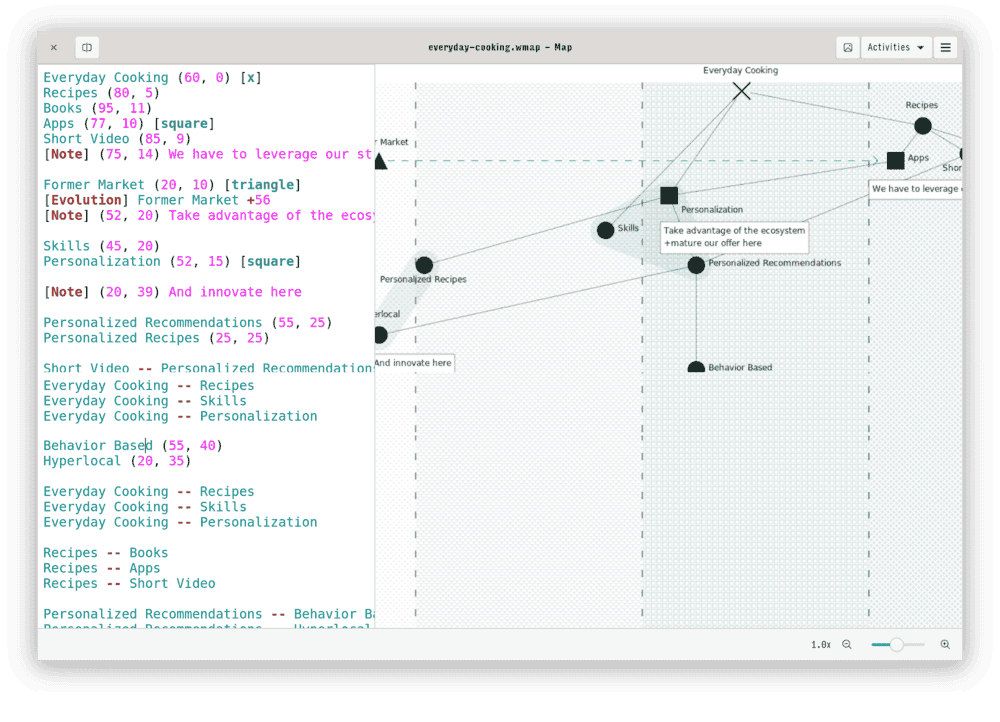Viewport: 1000px width, 722px height.
Task: Select the Everyday Cooking X anchor marker
Action: (x=741, y=91)
